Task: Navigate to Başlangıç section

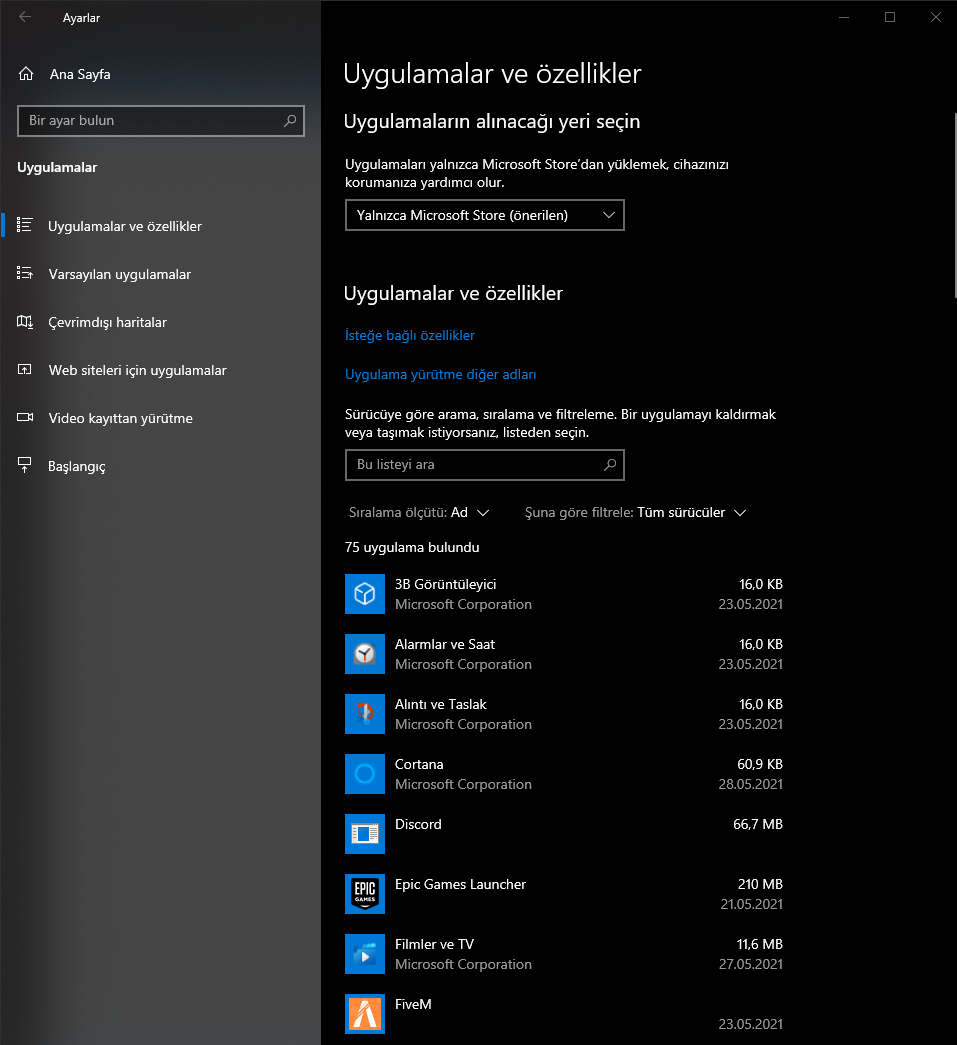Action: click(77, 466)
